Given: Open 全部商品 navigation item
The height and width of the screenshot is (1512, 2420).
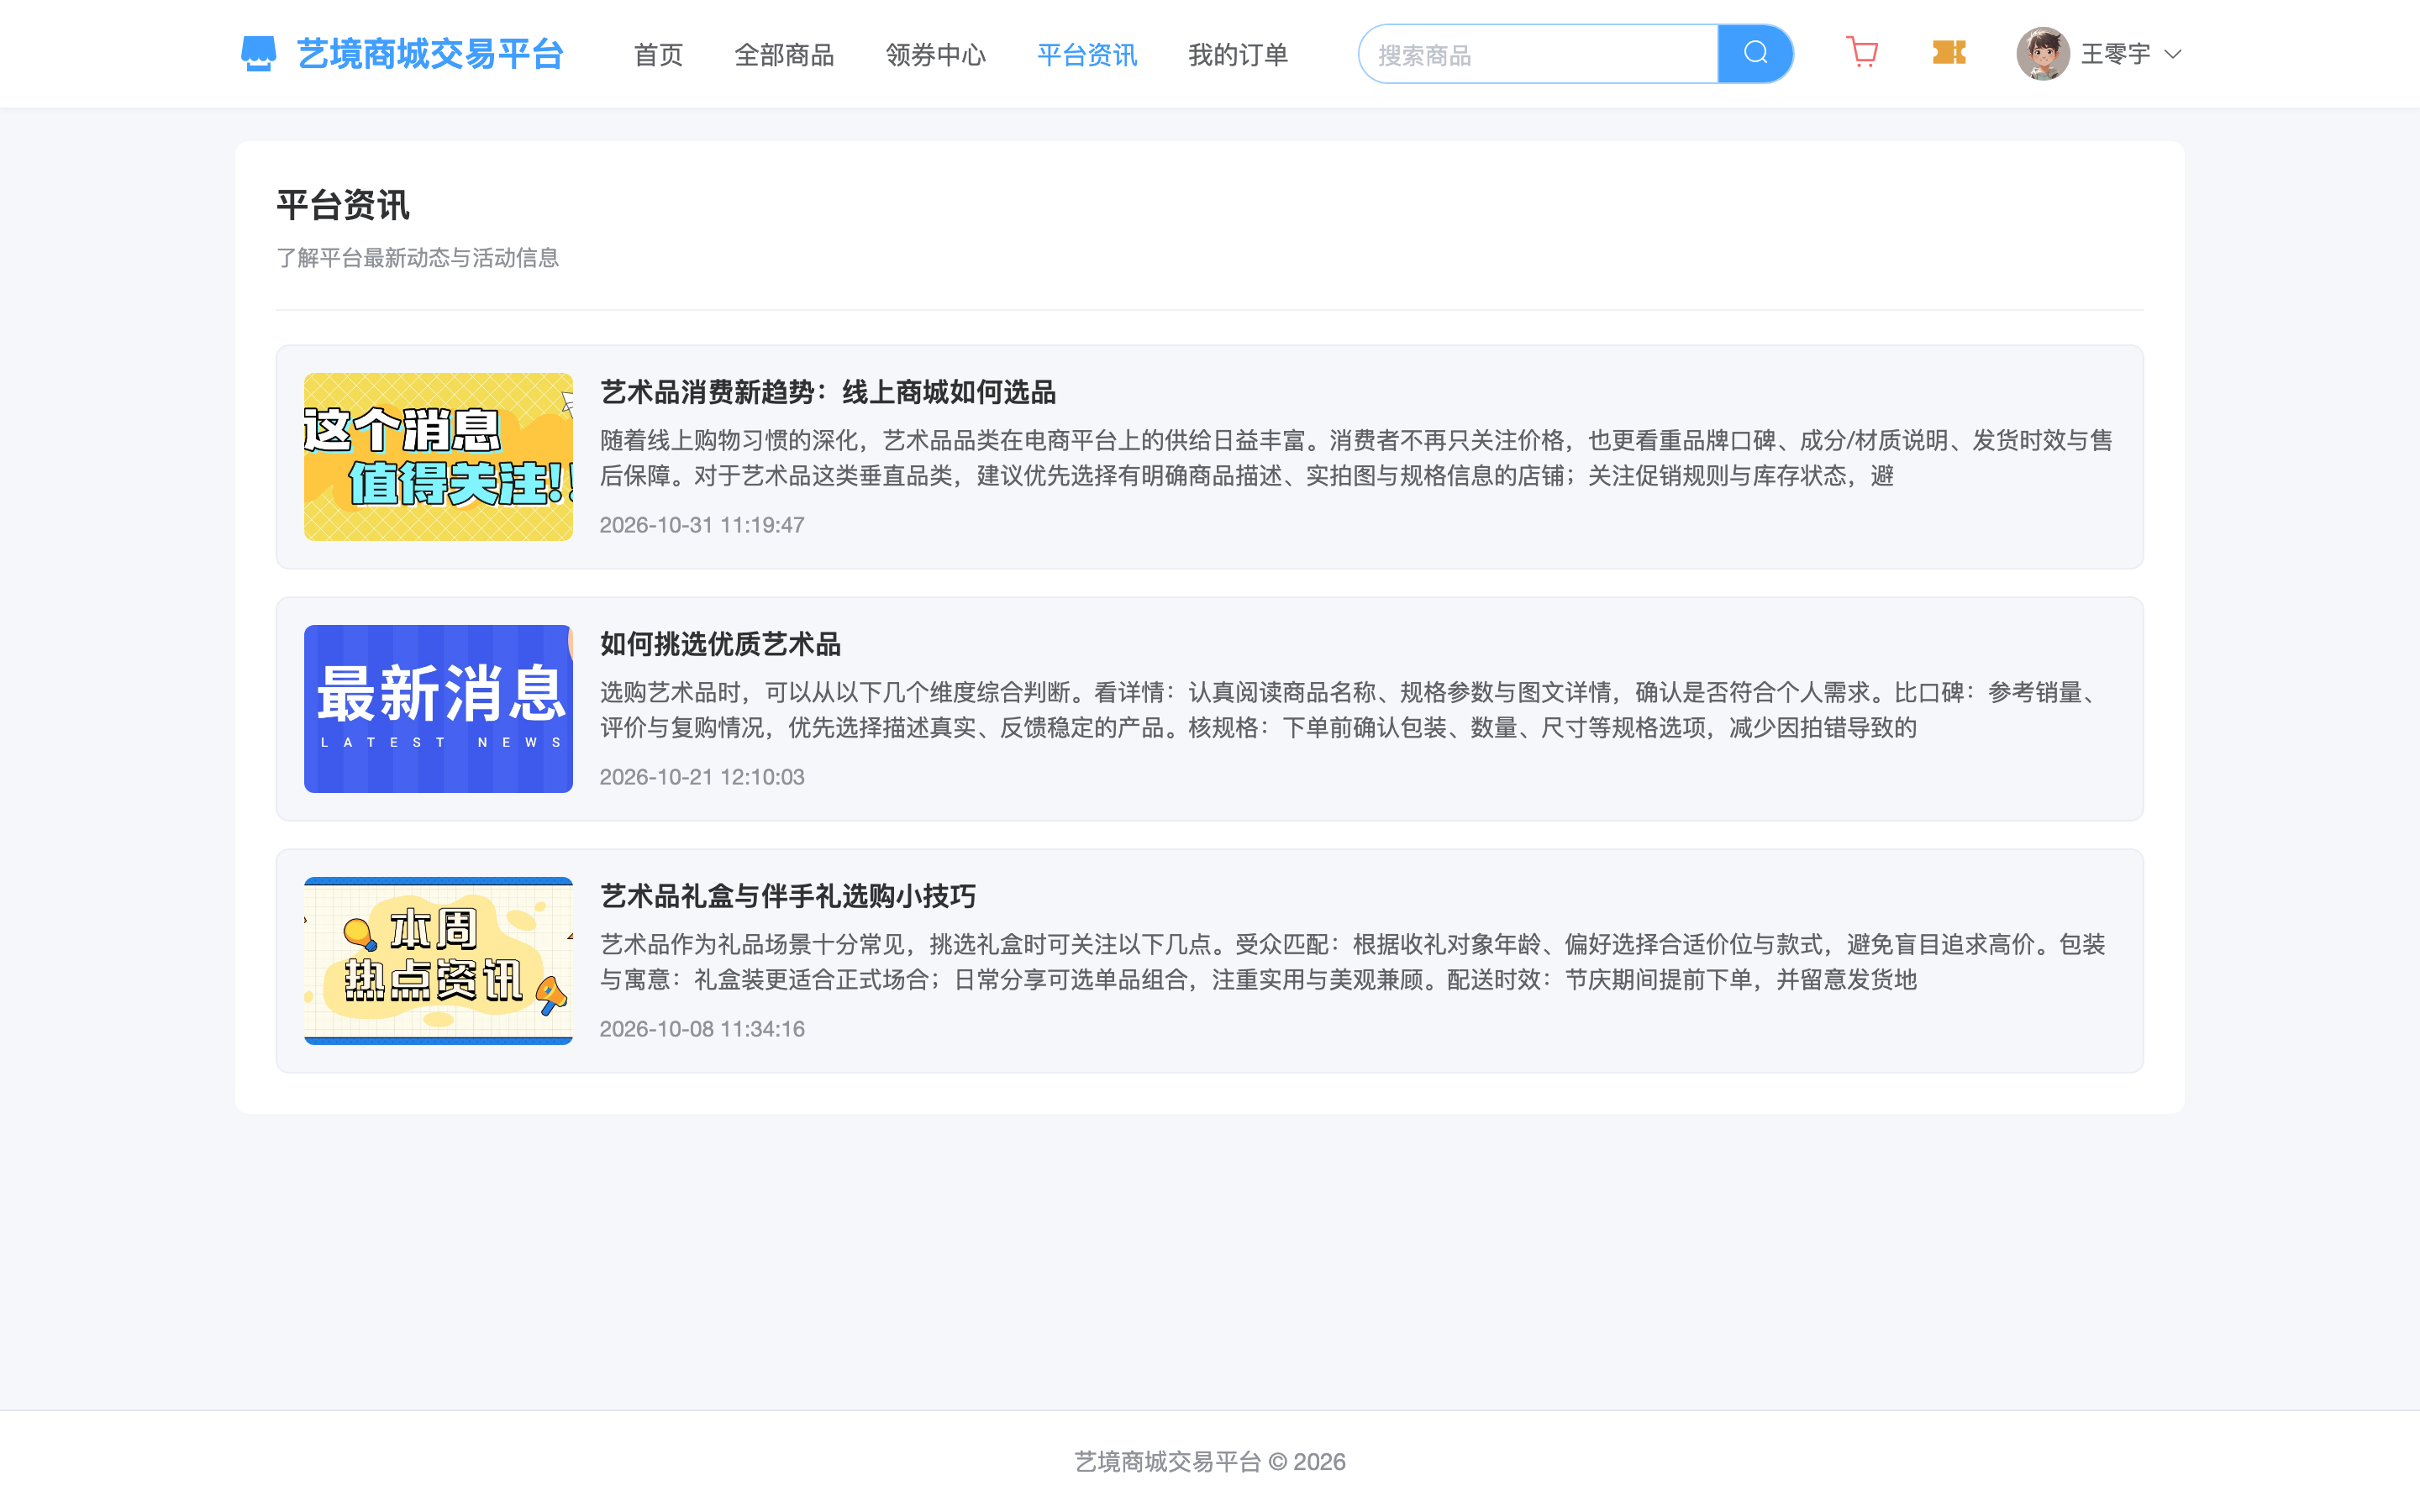Looking at the screenshot, I should coord(784,55).
